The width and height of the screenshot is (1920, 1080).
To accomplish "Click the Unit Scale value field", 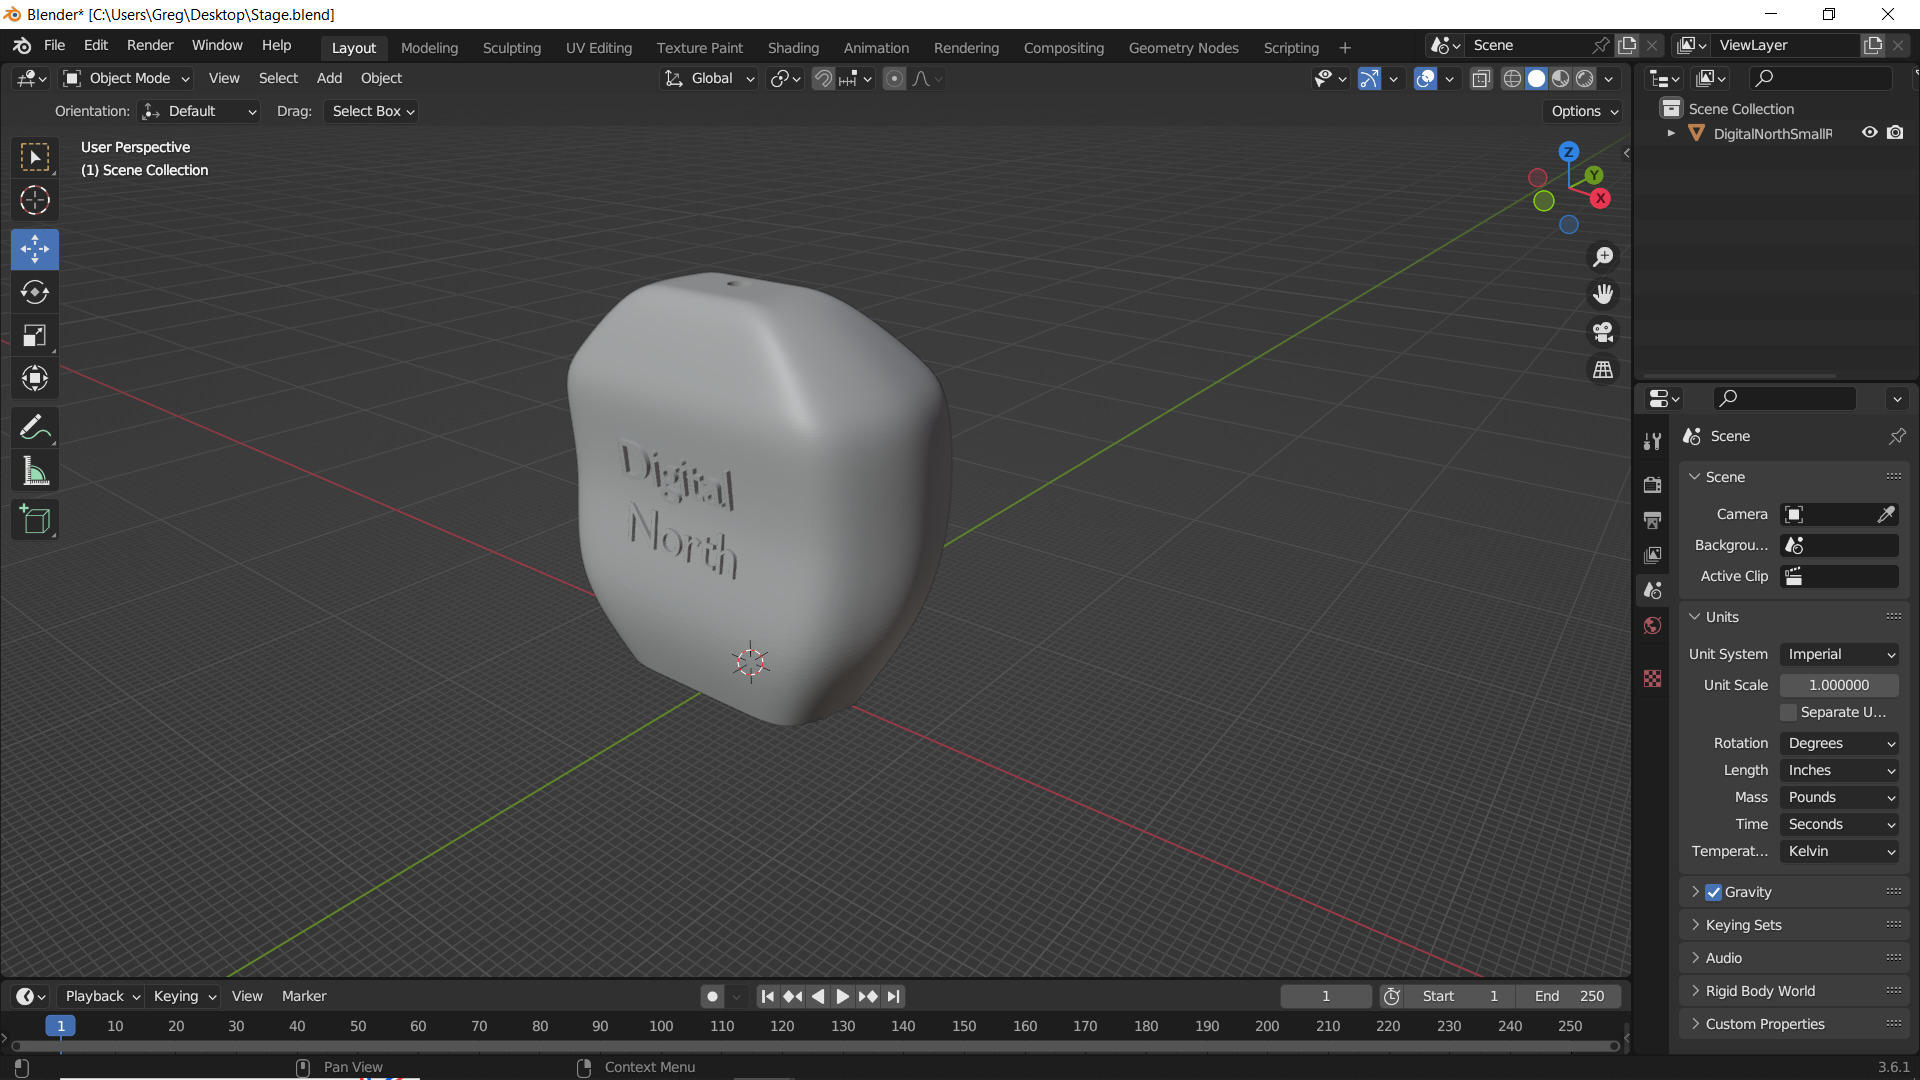I will point(1839,685).
